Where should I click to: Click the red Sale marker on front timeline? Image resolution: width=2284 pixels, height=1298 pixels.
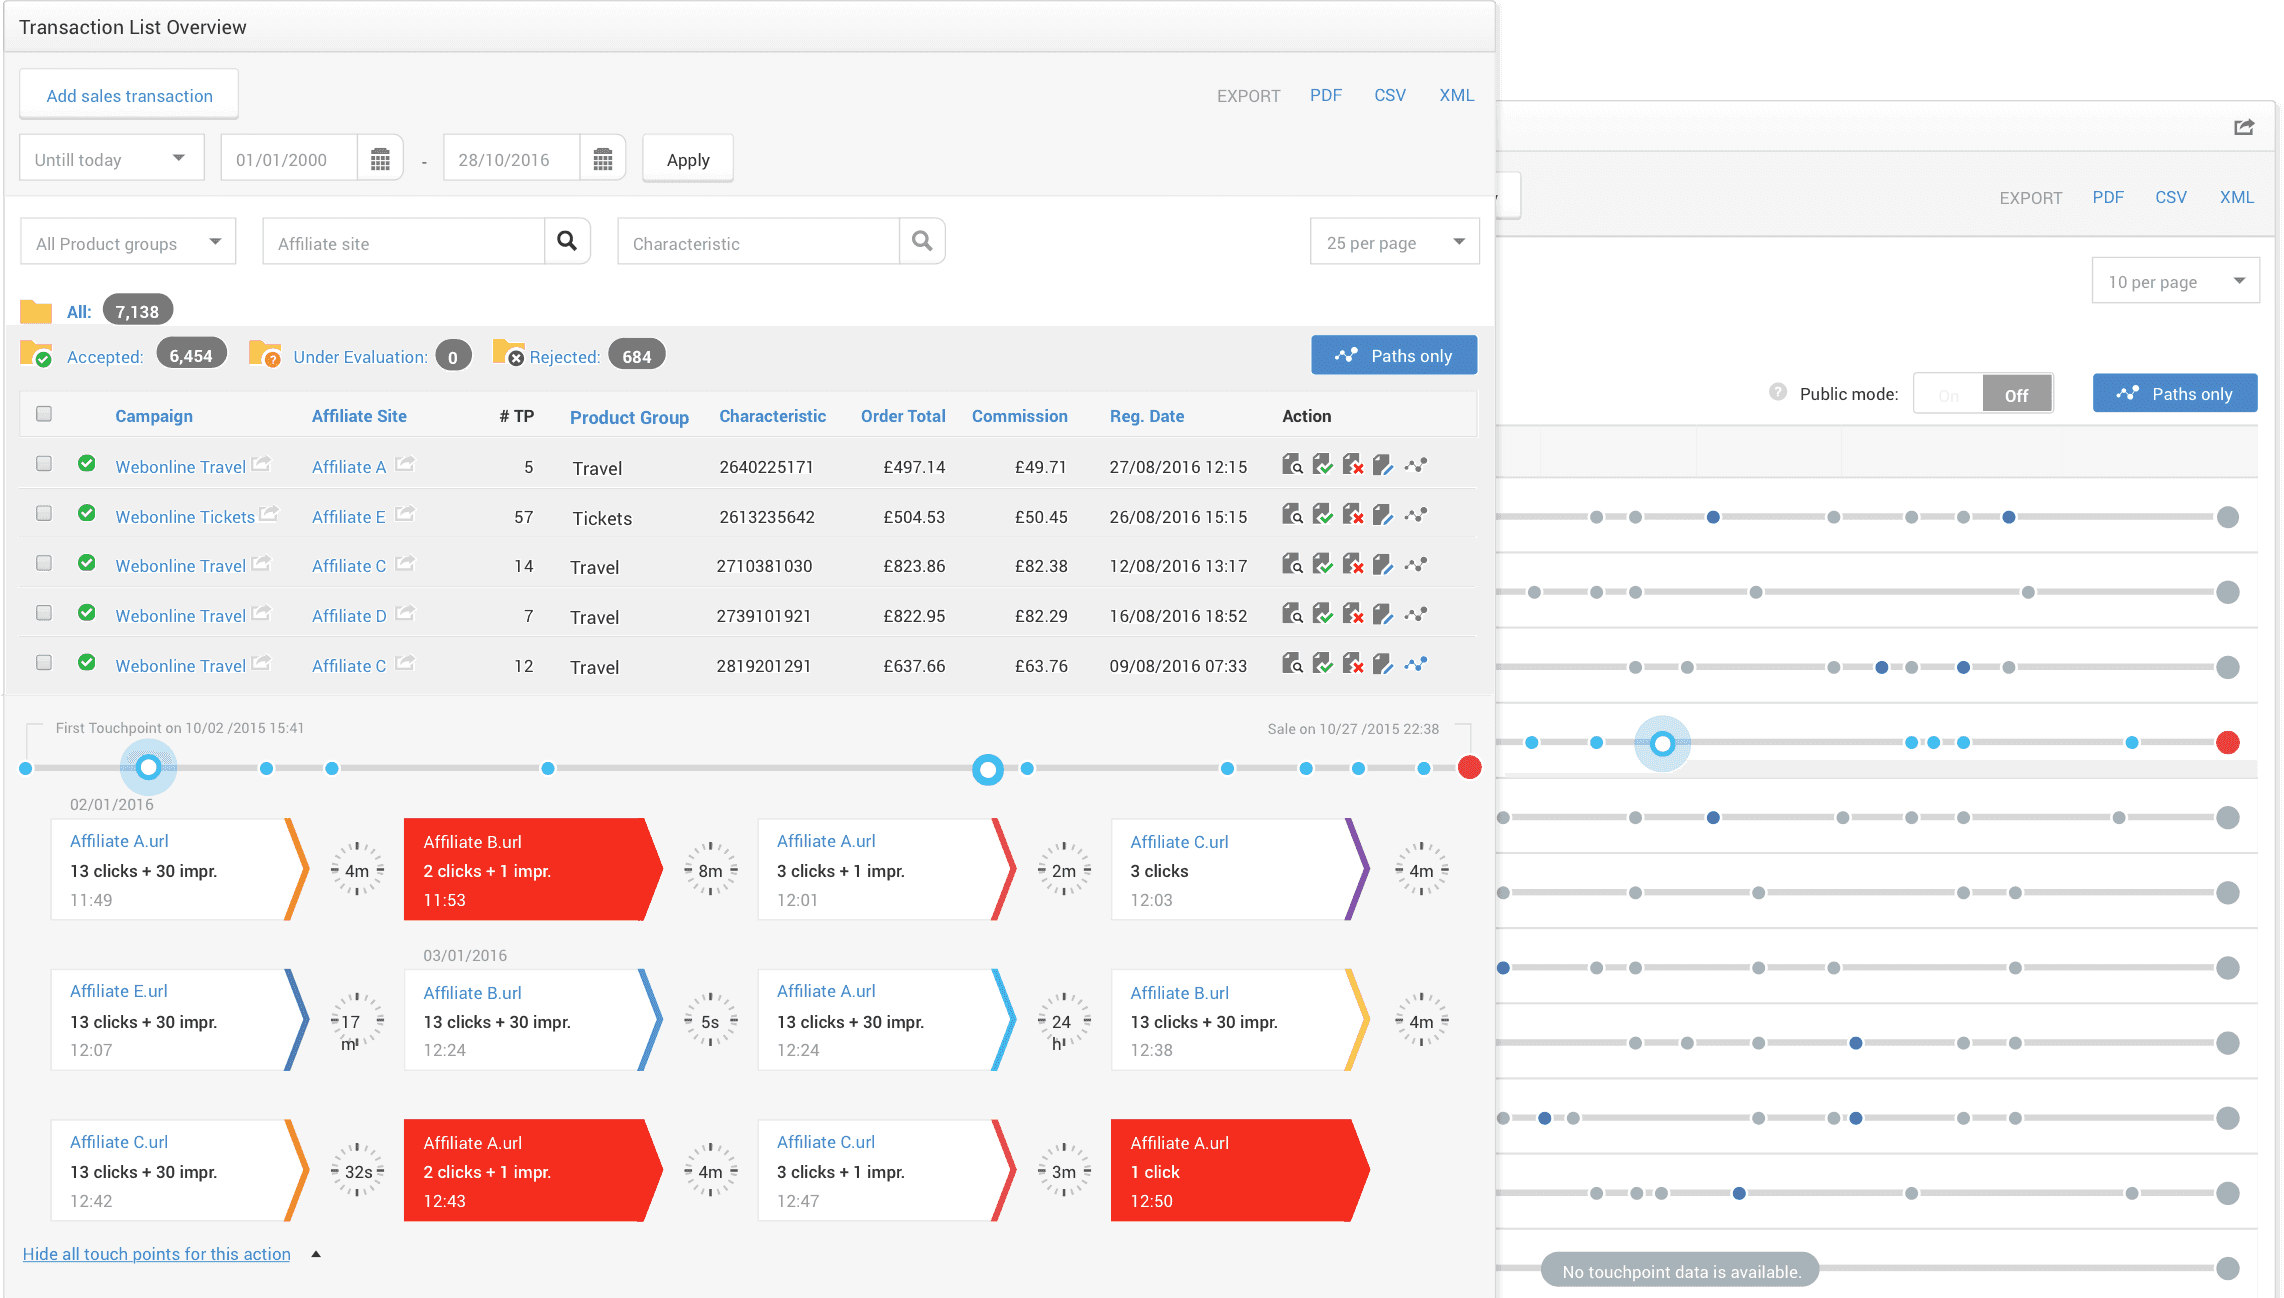tap(1469, 767)
